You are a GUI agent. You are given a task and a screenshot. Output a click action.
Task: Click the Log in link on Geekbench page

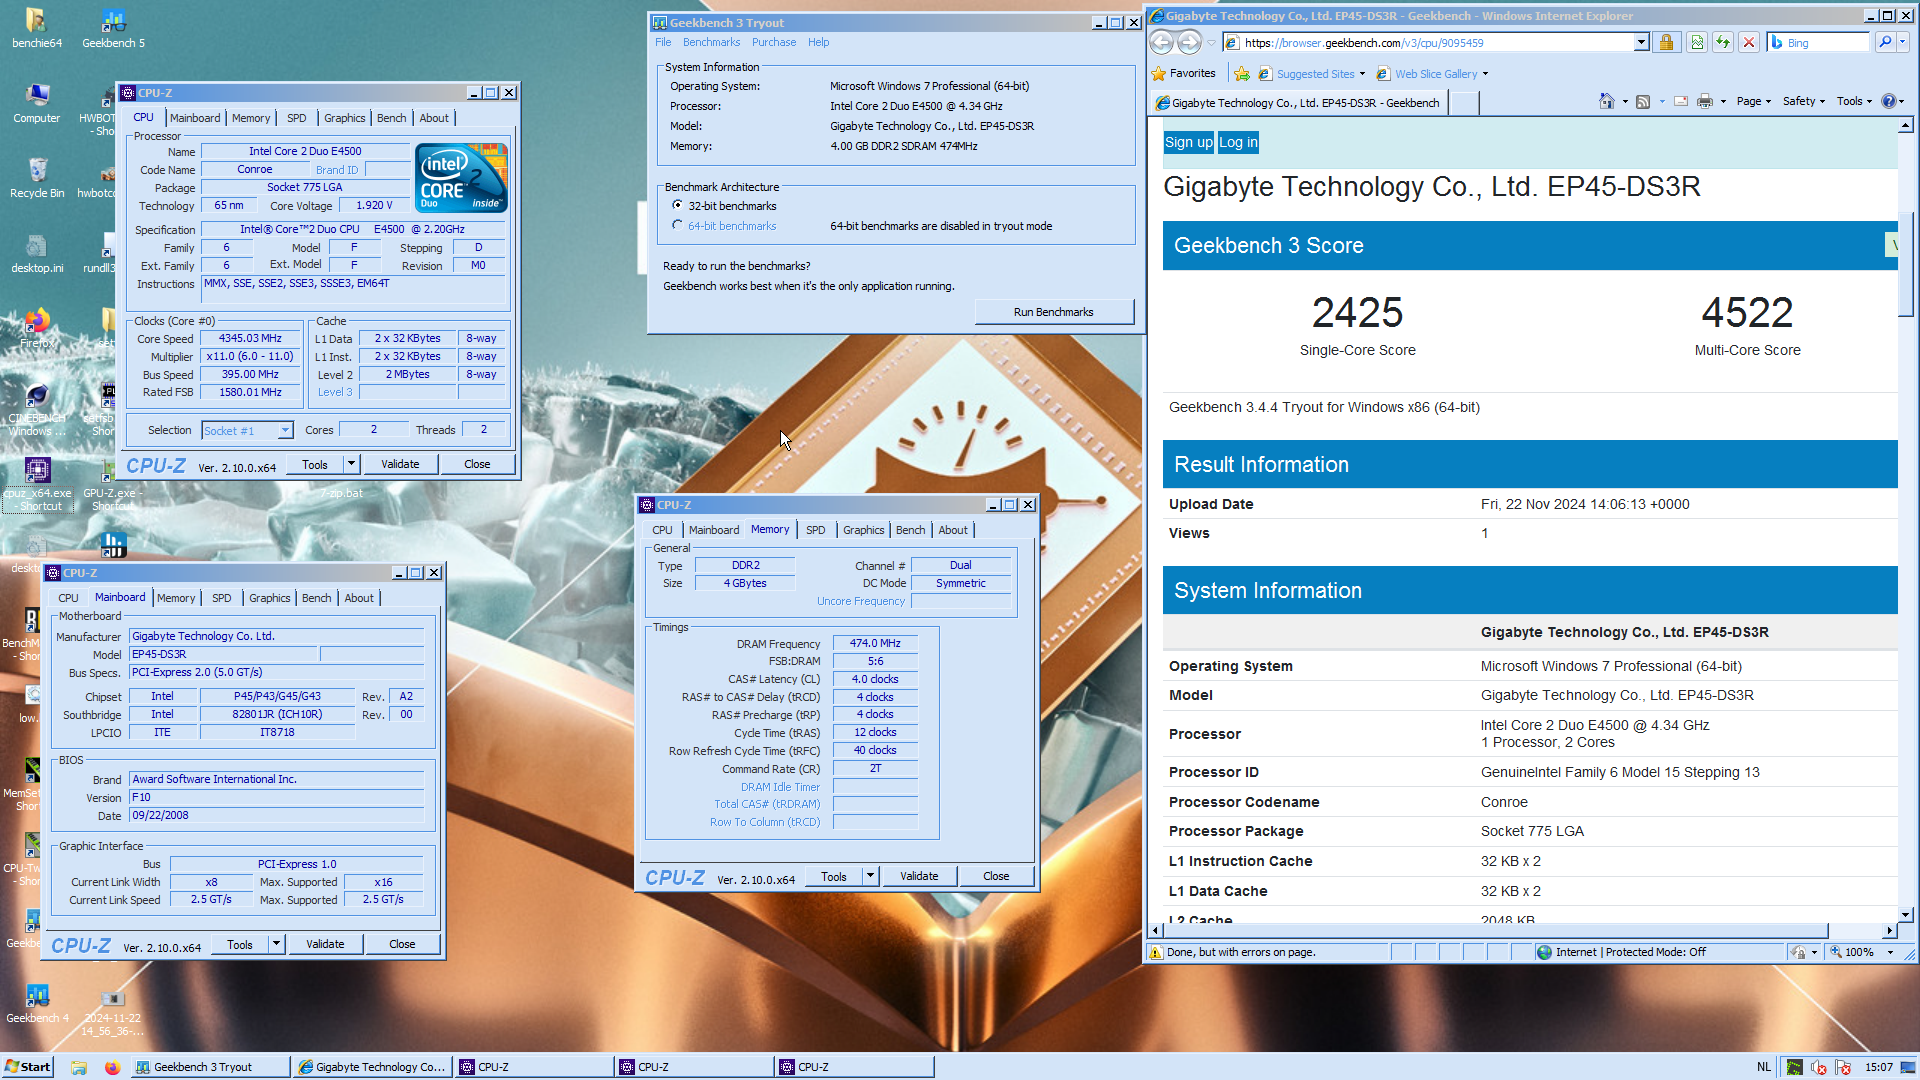click(1238, 142)
